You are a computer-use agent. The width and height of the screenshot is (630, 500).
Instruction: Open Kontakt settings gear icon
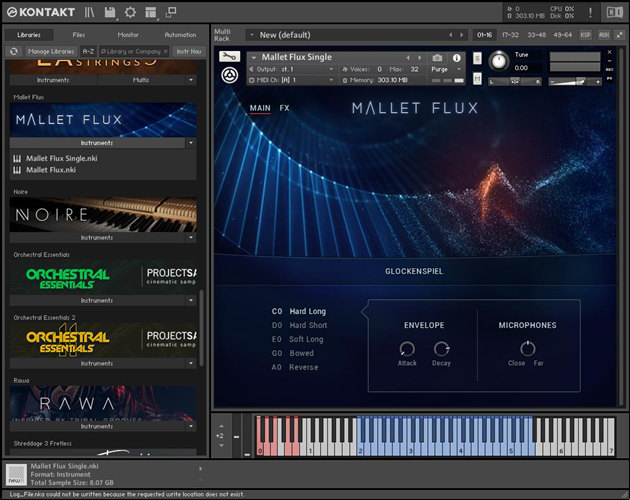(x=129, y=12)
